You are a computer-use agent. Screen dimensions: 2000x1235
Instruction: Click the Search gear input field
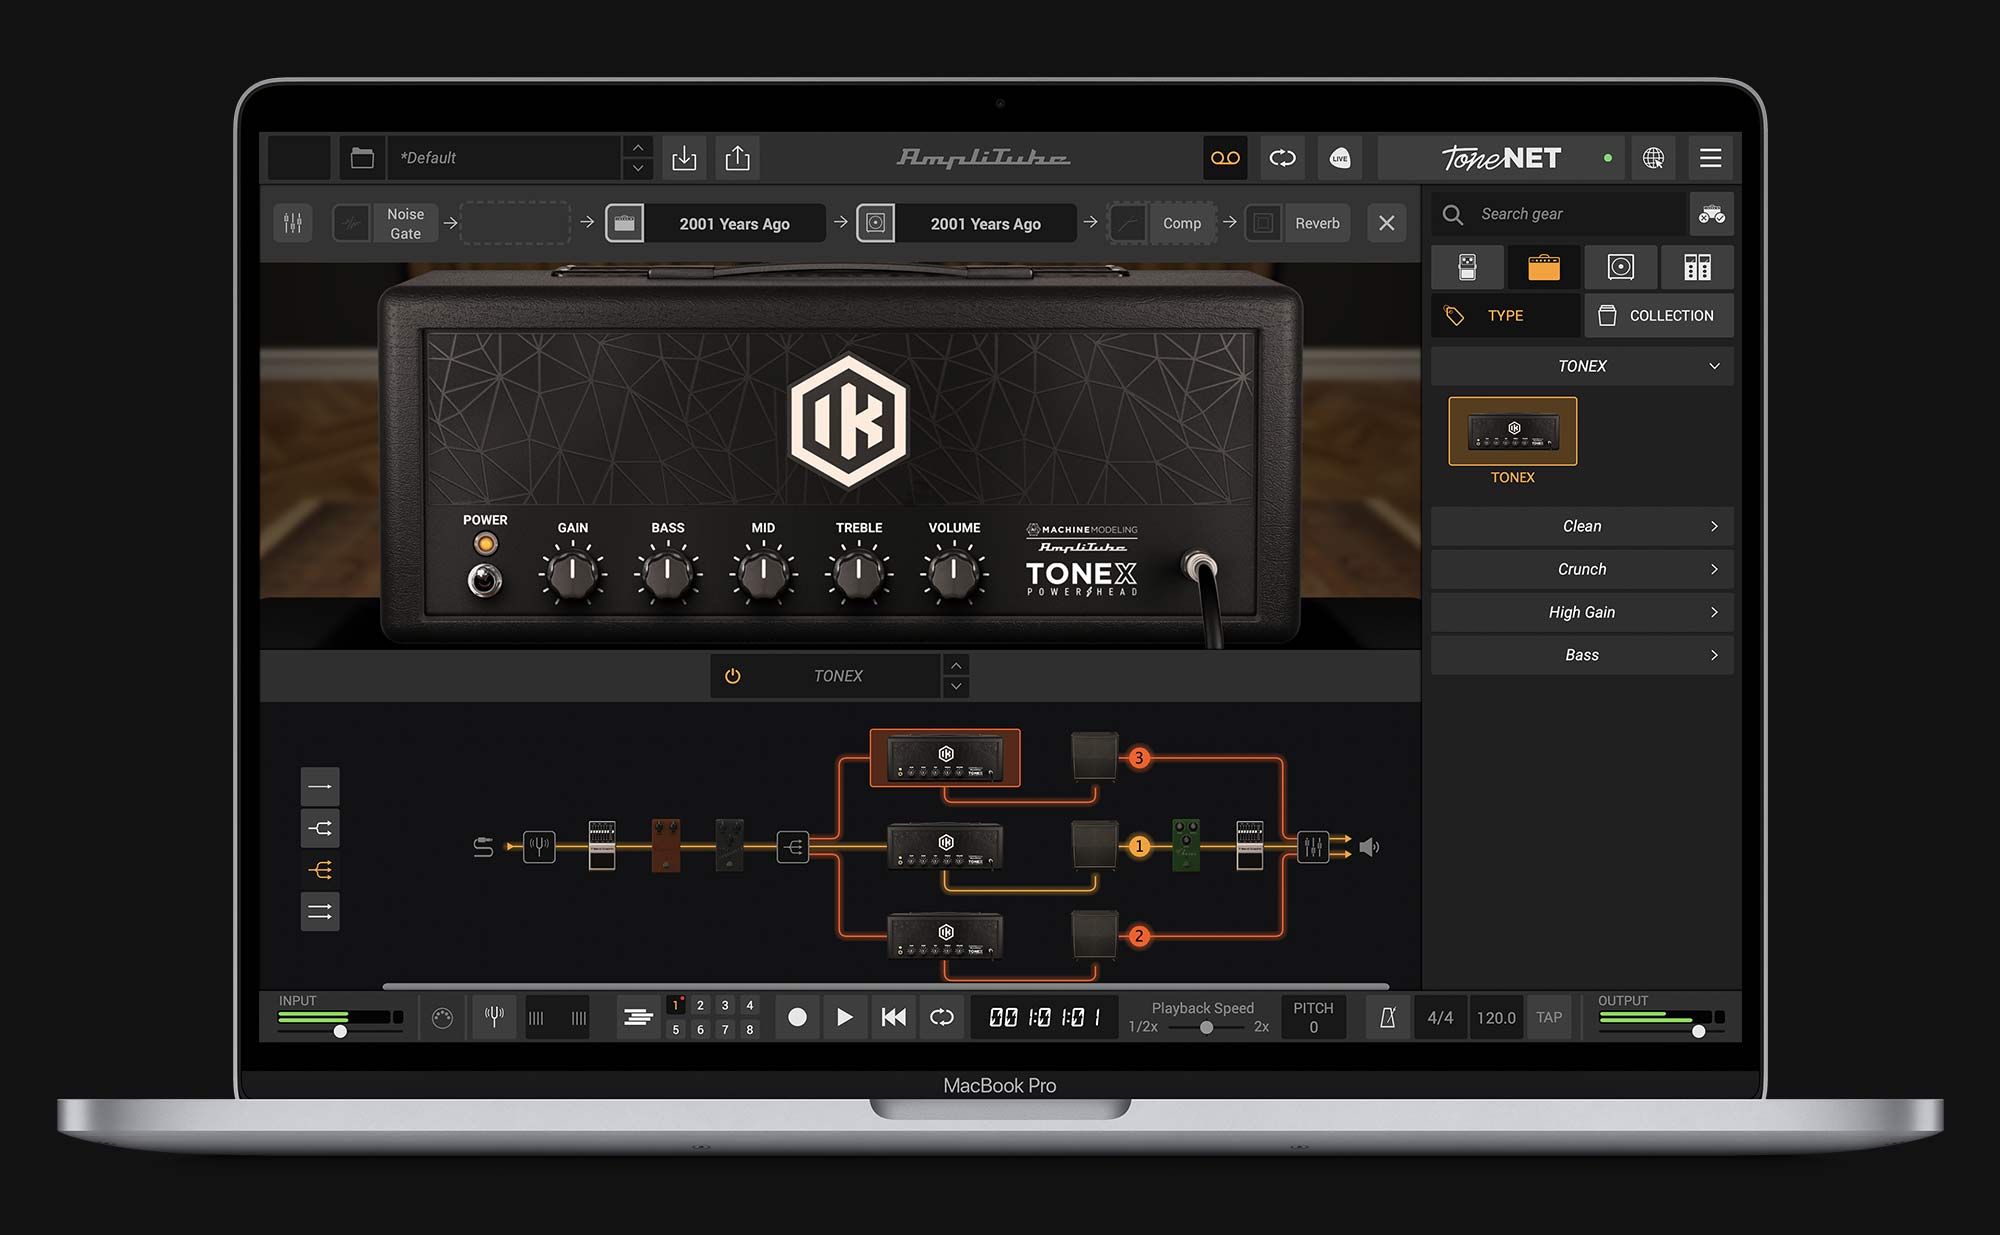click(1560, 214)
